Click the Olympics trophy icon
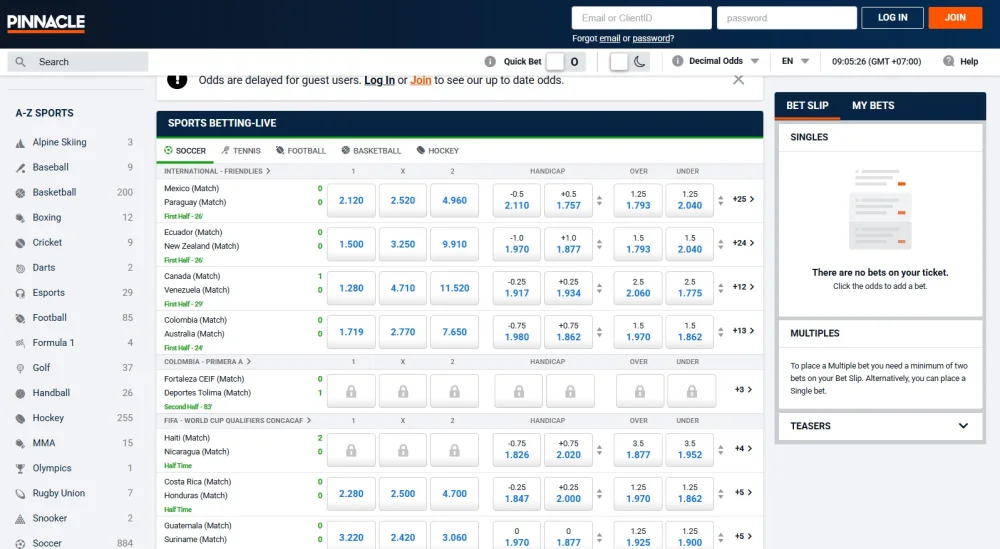The image size is (1000, 549). click(x=20, y=469)
